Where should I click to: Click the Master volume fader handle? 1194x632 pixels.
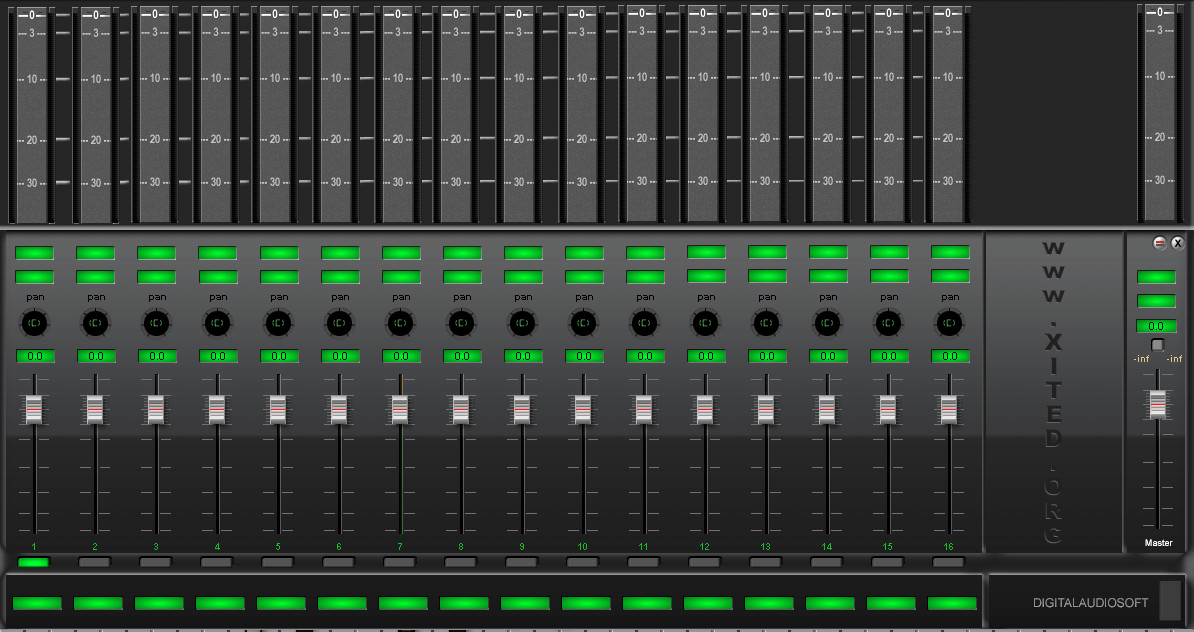(1157, 405)
